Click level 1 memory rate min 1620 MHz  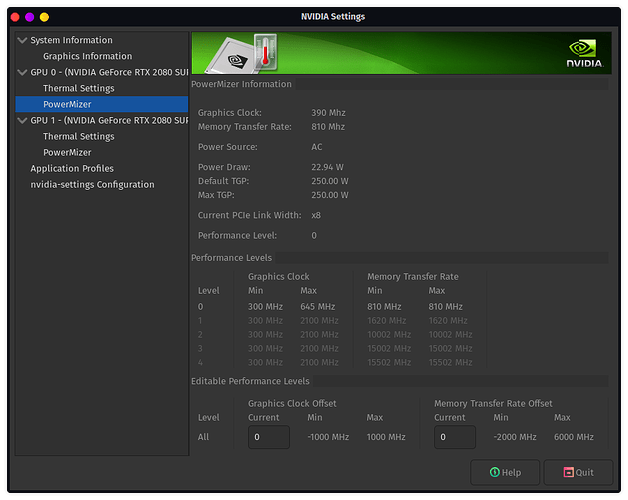(387, 321)
